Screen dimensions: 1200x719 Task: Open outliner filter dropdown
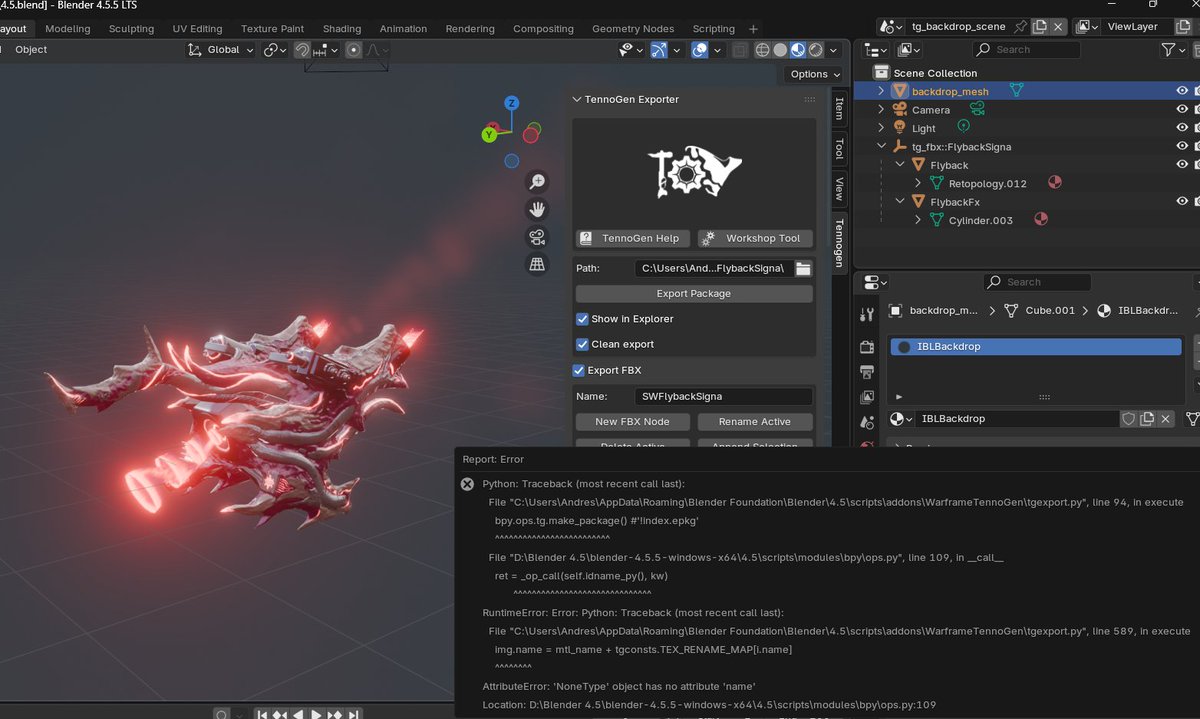click(1172, 50)
